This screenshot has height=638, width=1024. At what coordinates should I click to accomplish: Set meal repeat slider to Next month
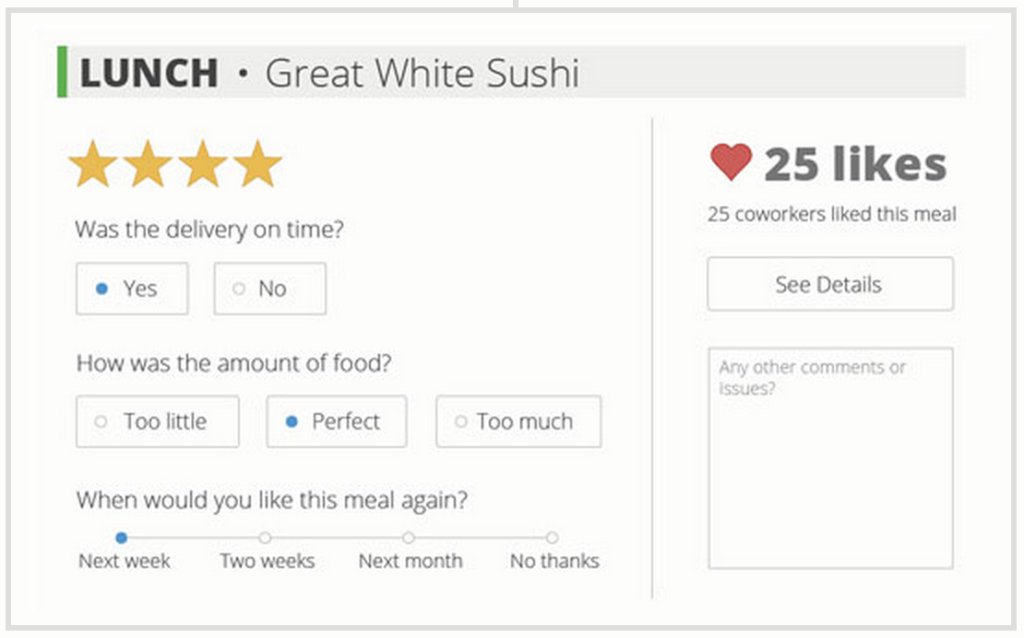pyautogui.click(x=409, y=538)
